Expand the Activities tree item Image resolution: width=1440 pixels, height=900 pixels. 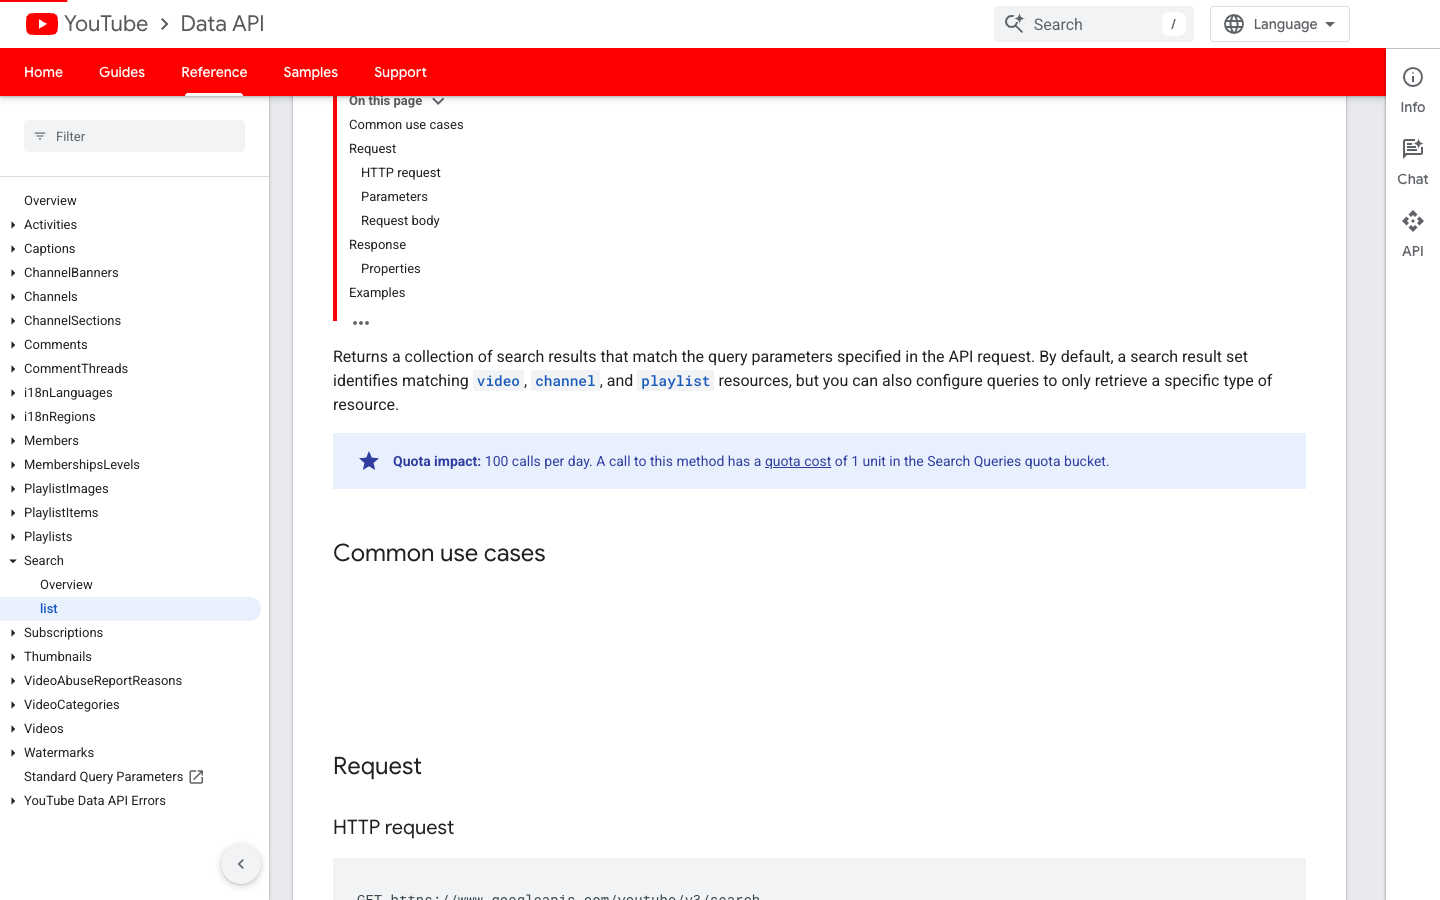pos(13,225)
